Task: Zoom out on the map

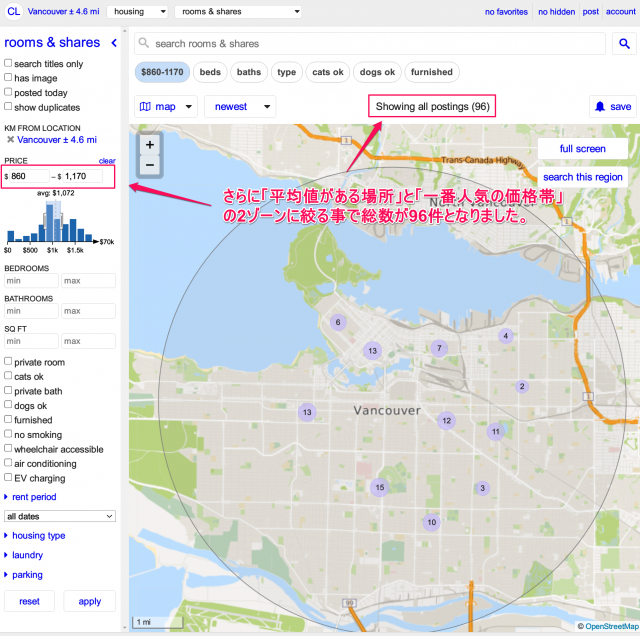Action: pos(150,165)
